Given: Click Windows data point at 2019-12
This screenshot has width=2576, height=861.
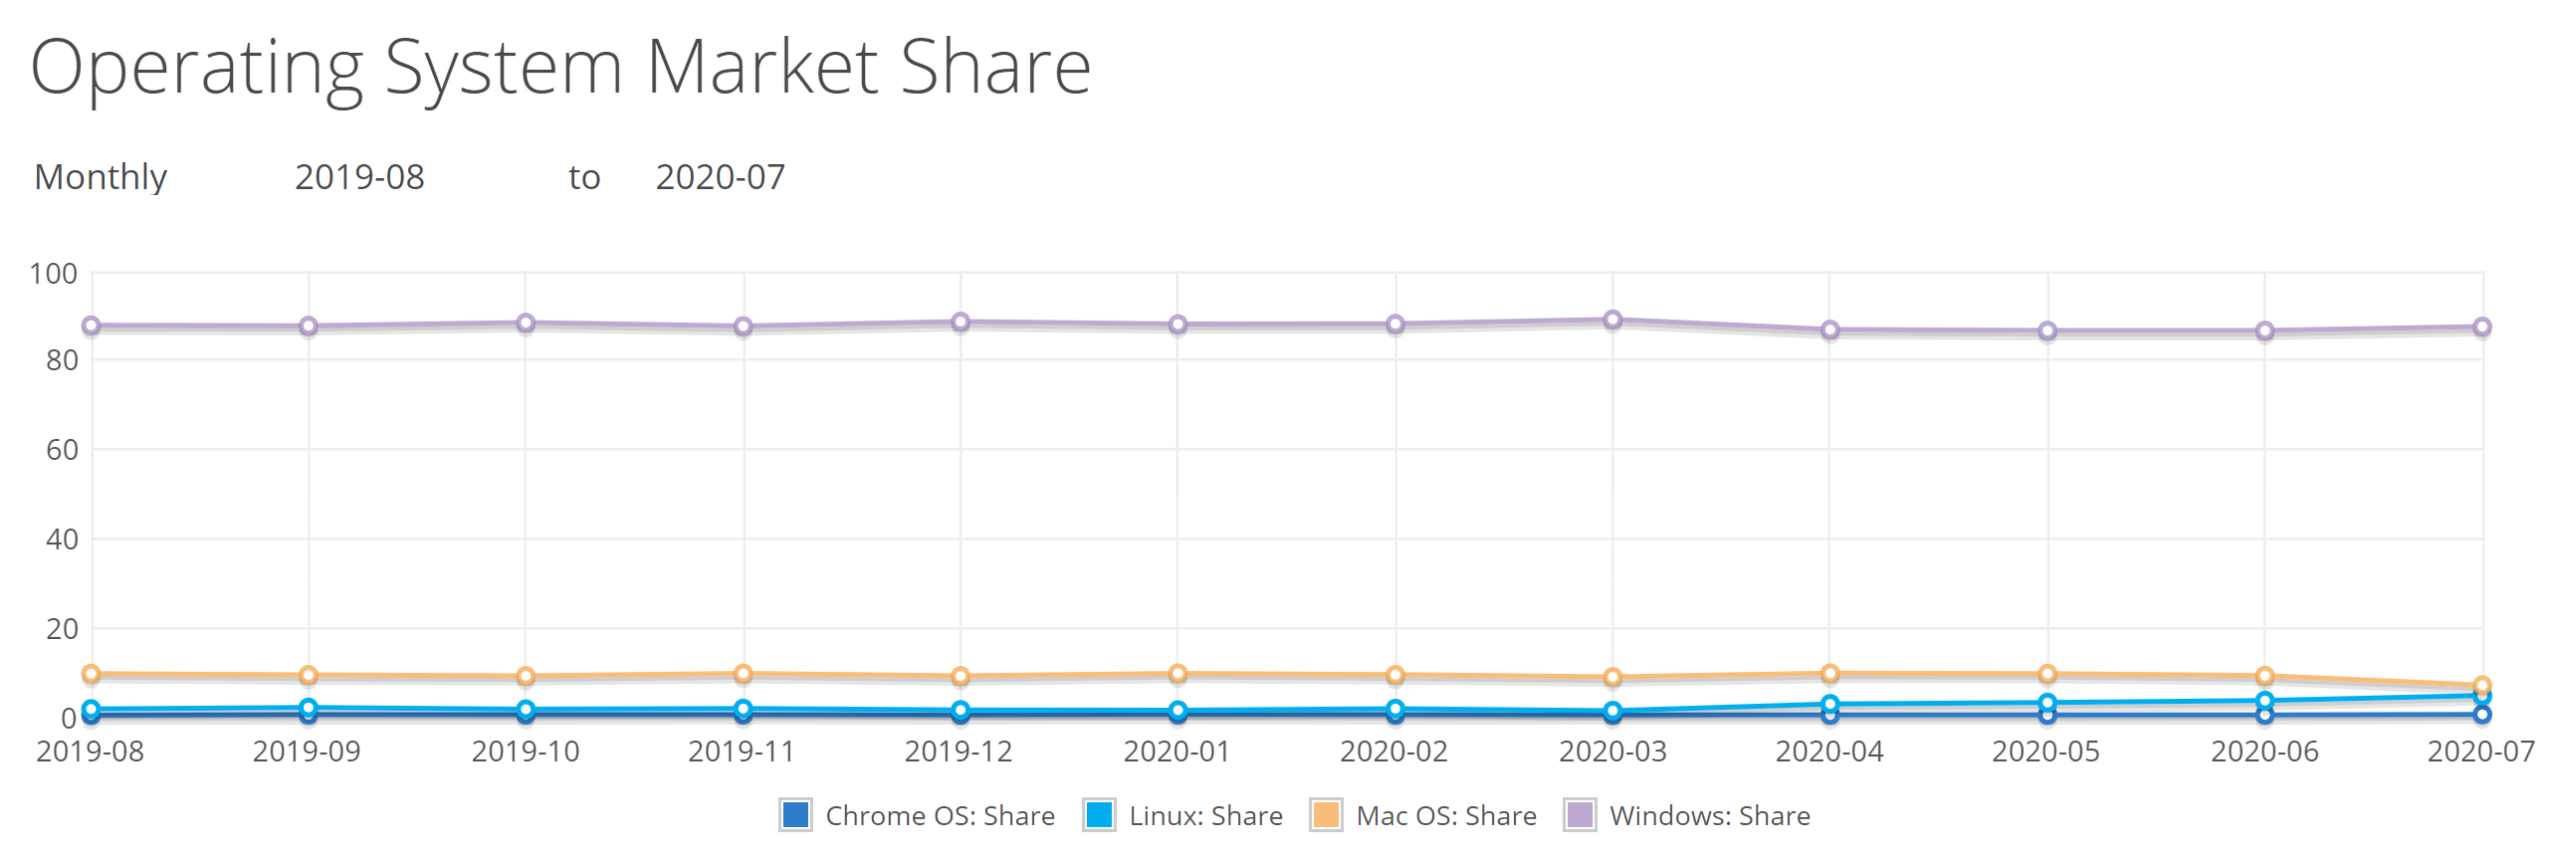Looking at the screenshot, I should [960, 322].
